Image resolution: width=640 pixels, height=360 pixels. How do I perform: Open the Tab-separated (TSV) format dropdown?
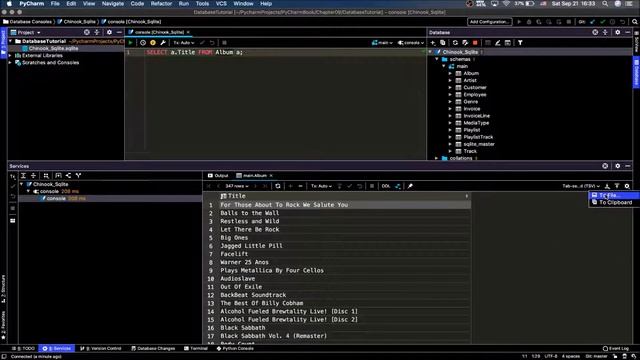(581, 186)
